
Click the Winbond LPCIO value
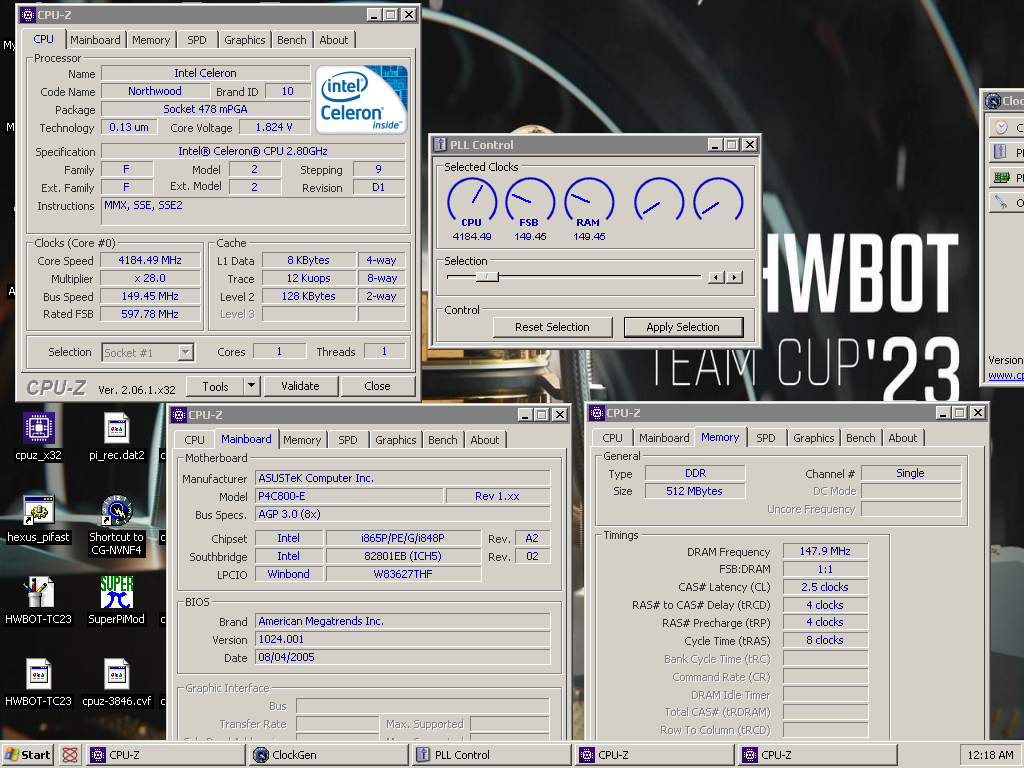pos(289,574)
